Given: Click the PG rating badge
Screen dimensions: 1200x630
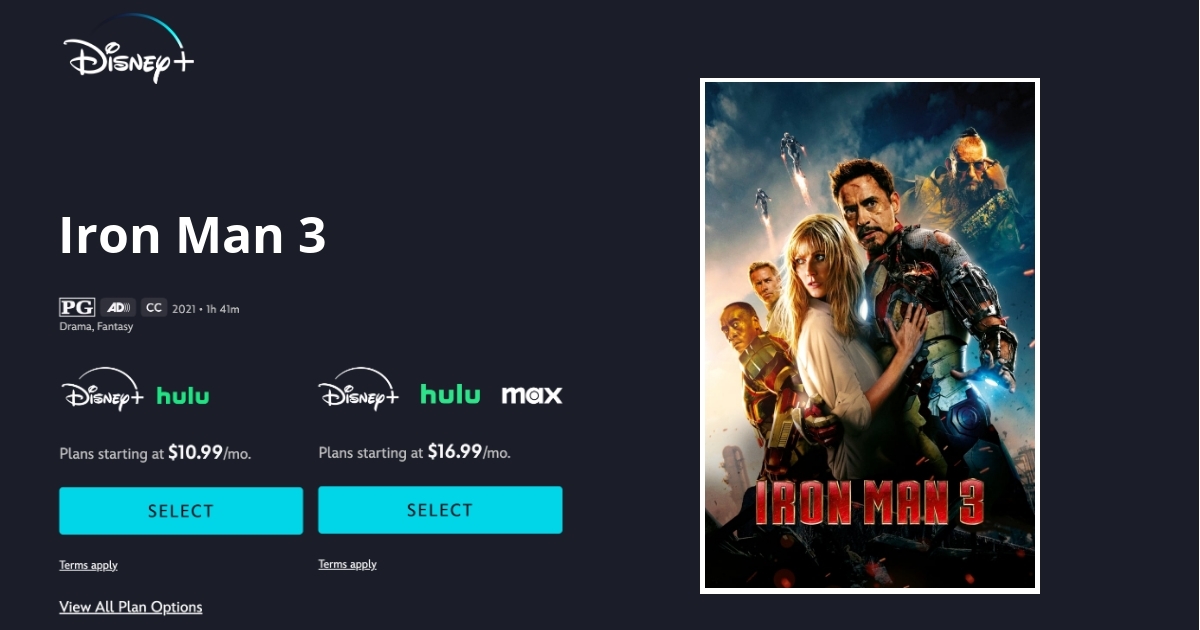Looking at the screenshot, I should pos(77,308).
